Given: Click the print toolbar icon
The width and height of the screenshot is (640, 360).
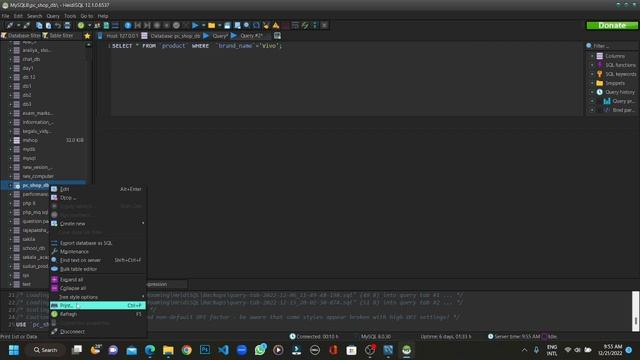Looking at the screenshot, I should (67, 25).
